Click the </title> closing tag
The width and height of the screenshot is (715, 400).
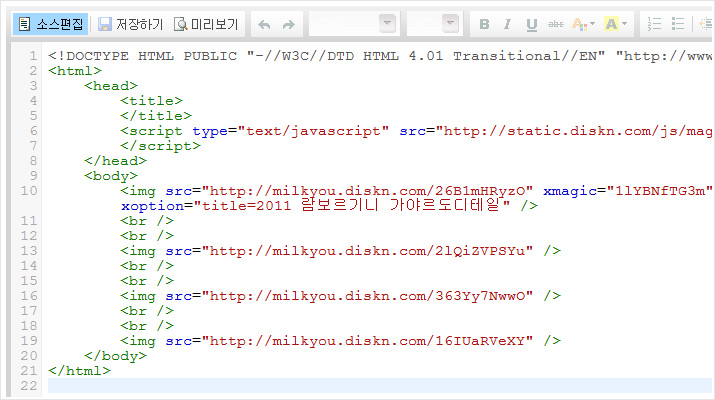pos(156,116)
